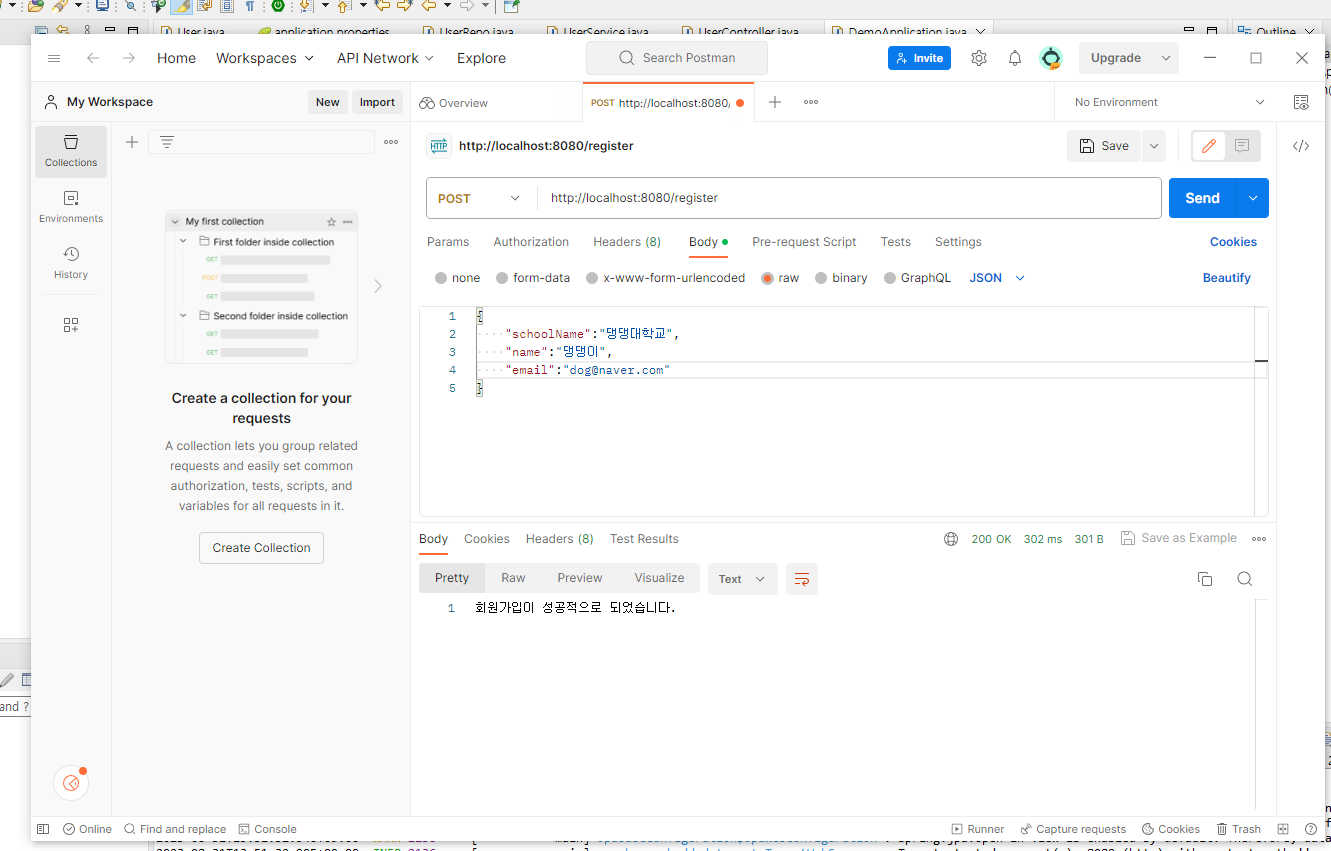
Task: Expand the Send button options arrow
Action: [x=1253, y=198]
